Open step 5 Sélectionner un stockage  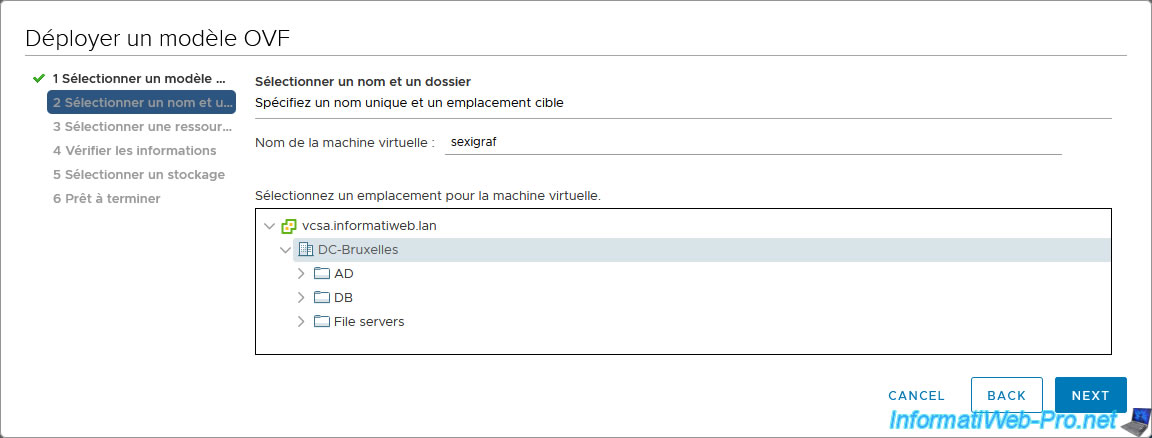(138, 175)
